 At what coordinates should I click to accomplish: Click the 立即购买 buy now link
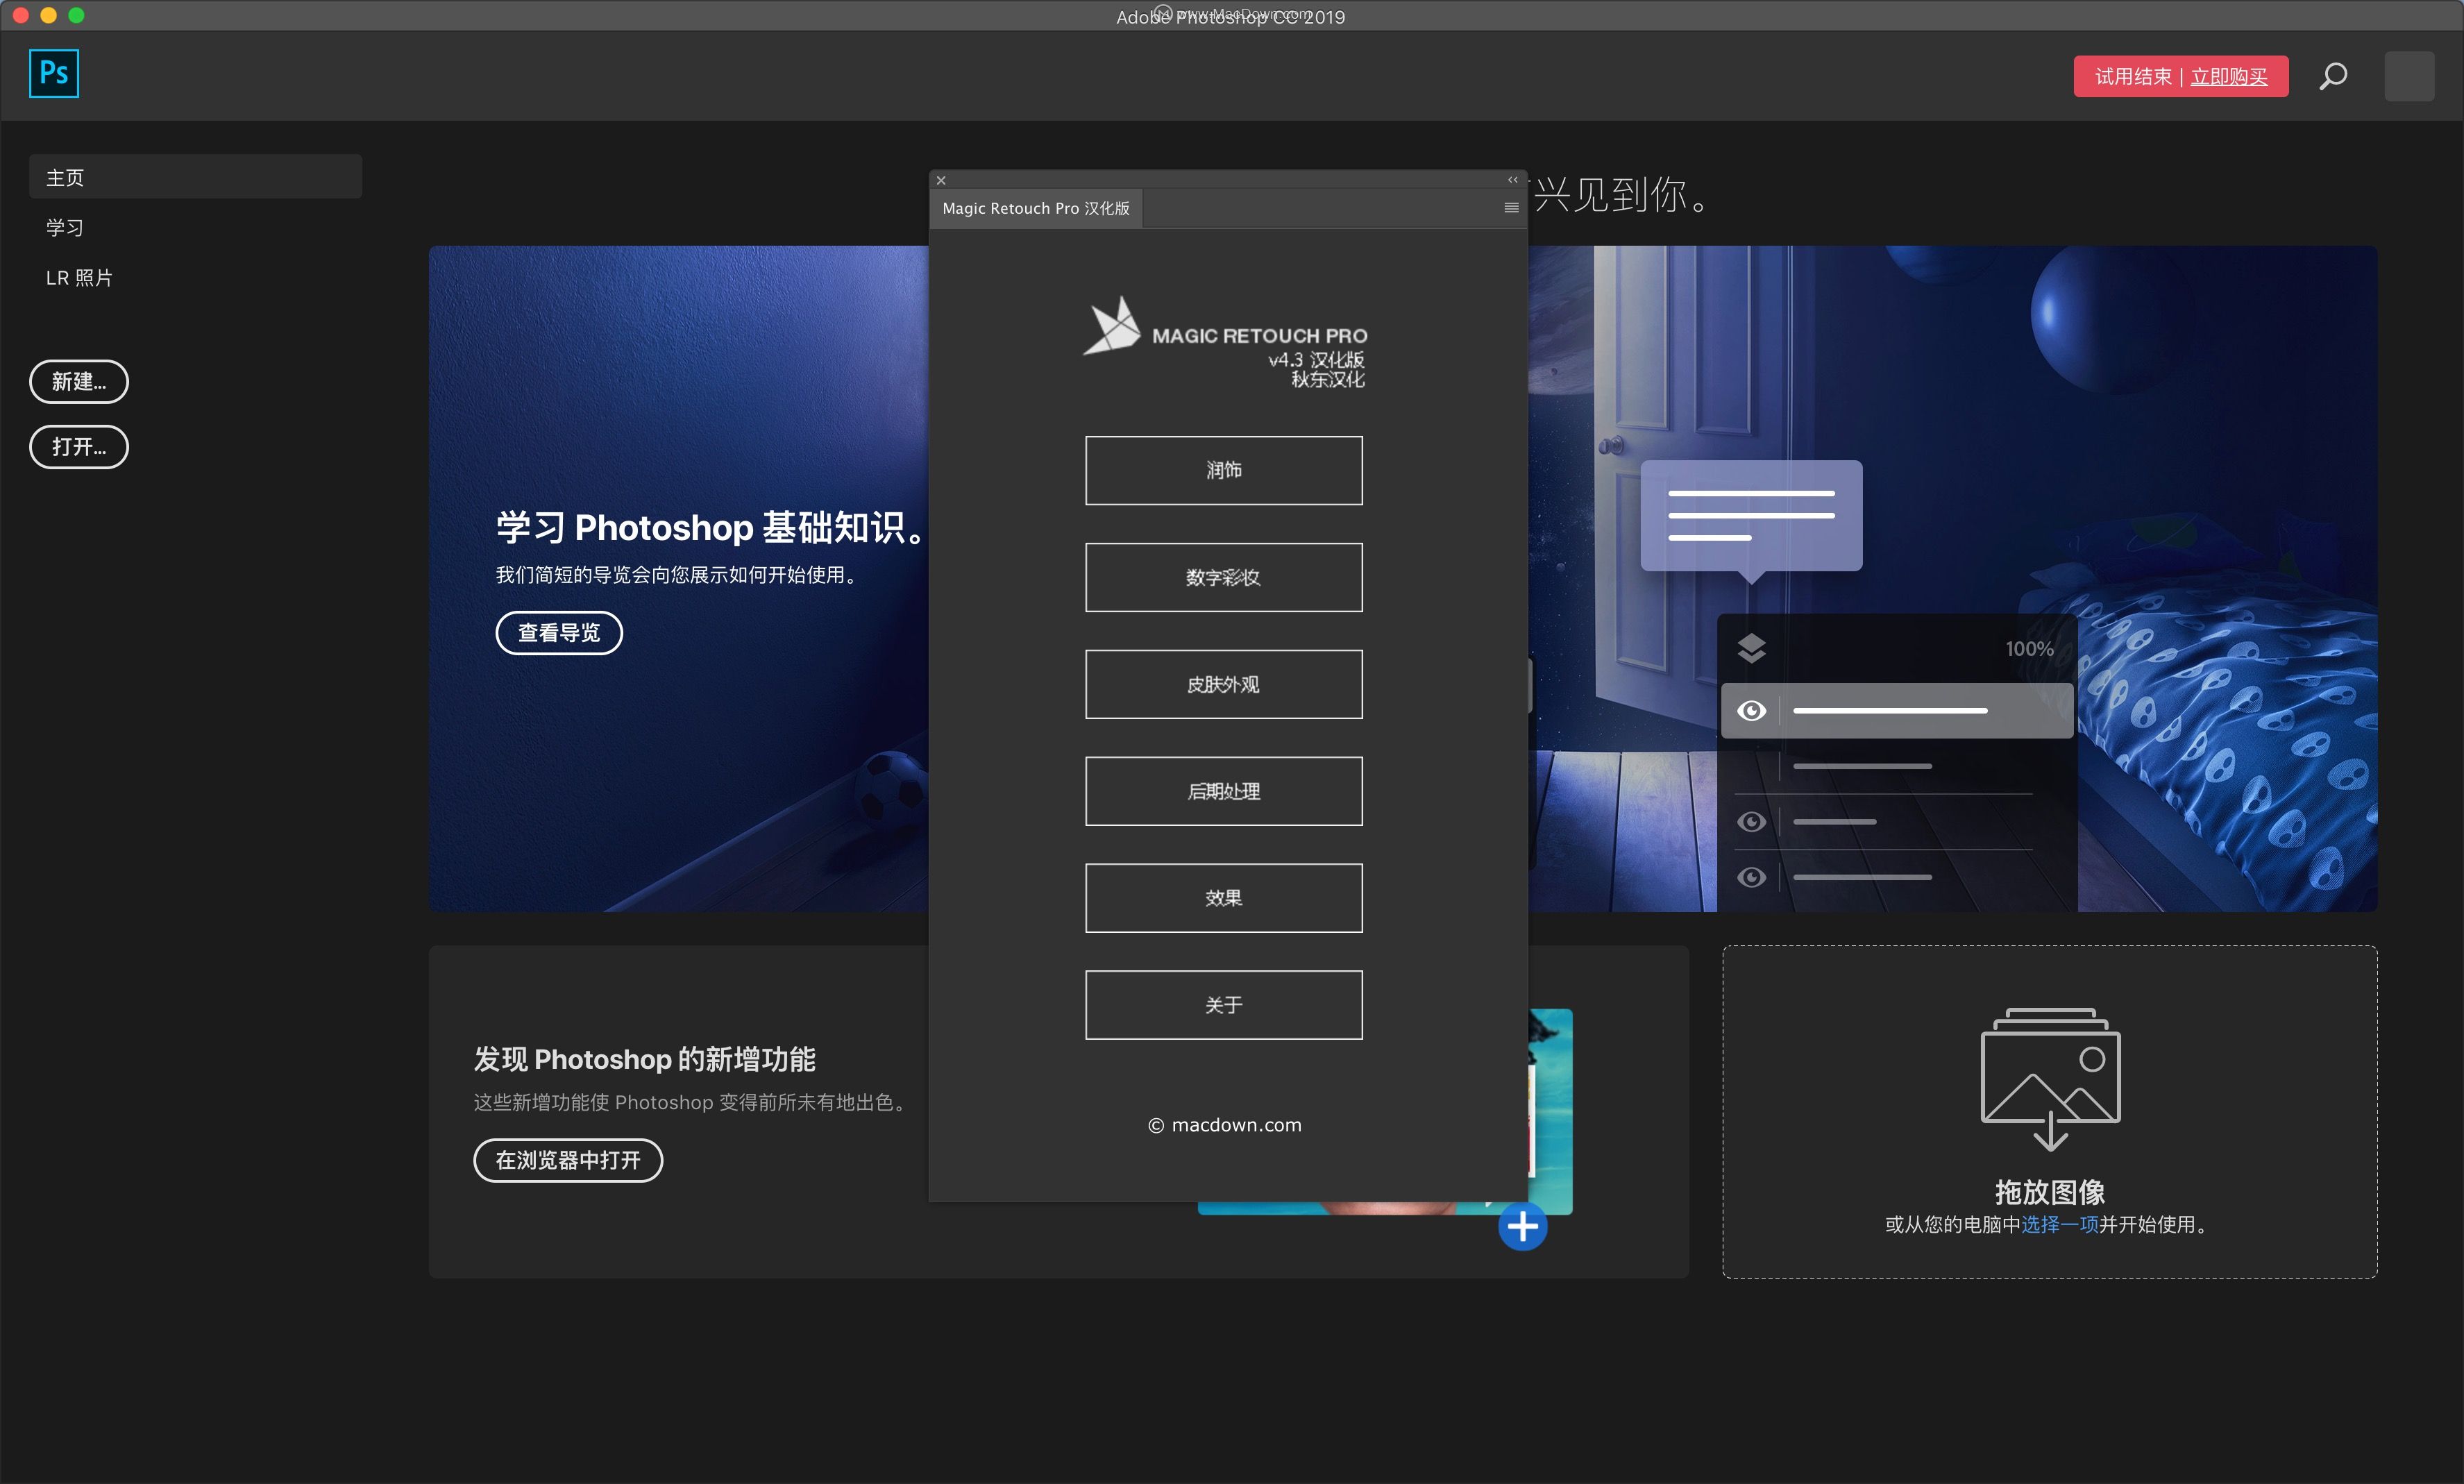[2229, 77]
